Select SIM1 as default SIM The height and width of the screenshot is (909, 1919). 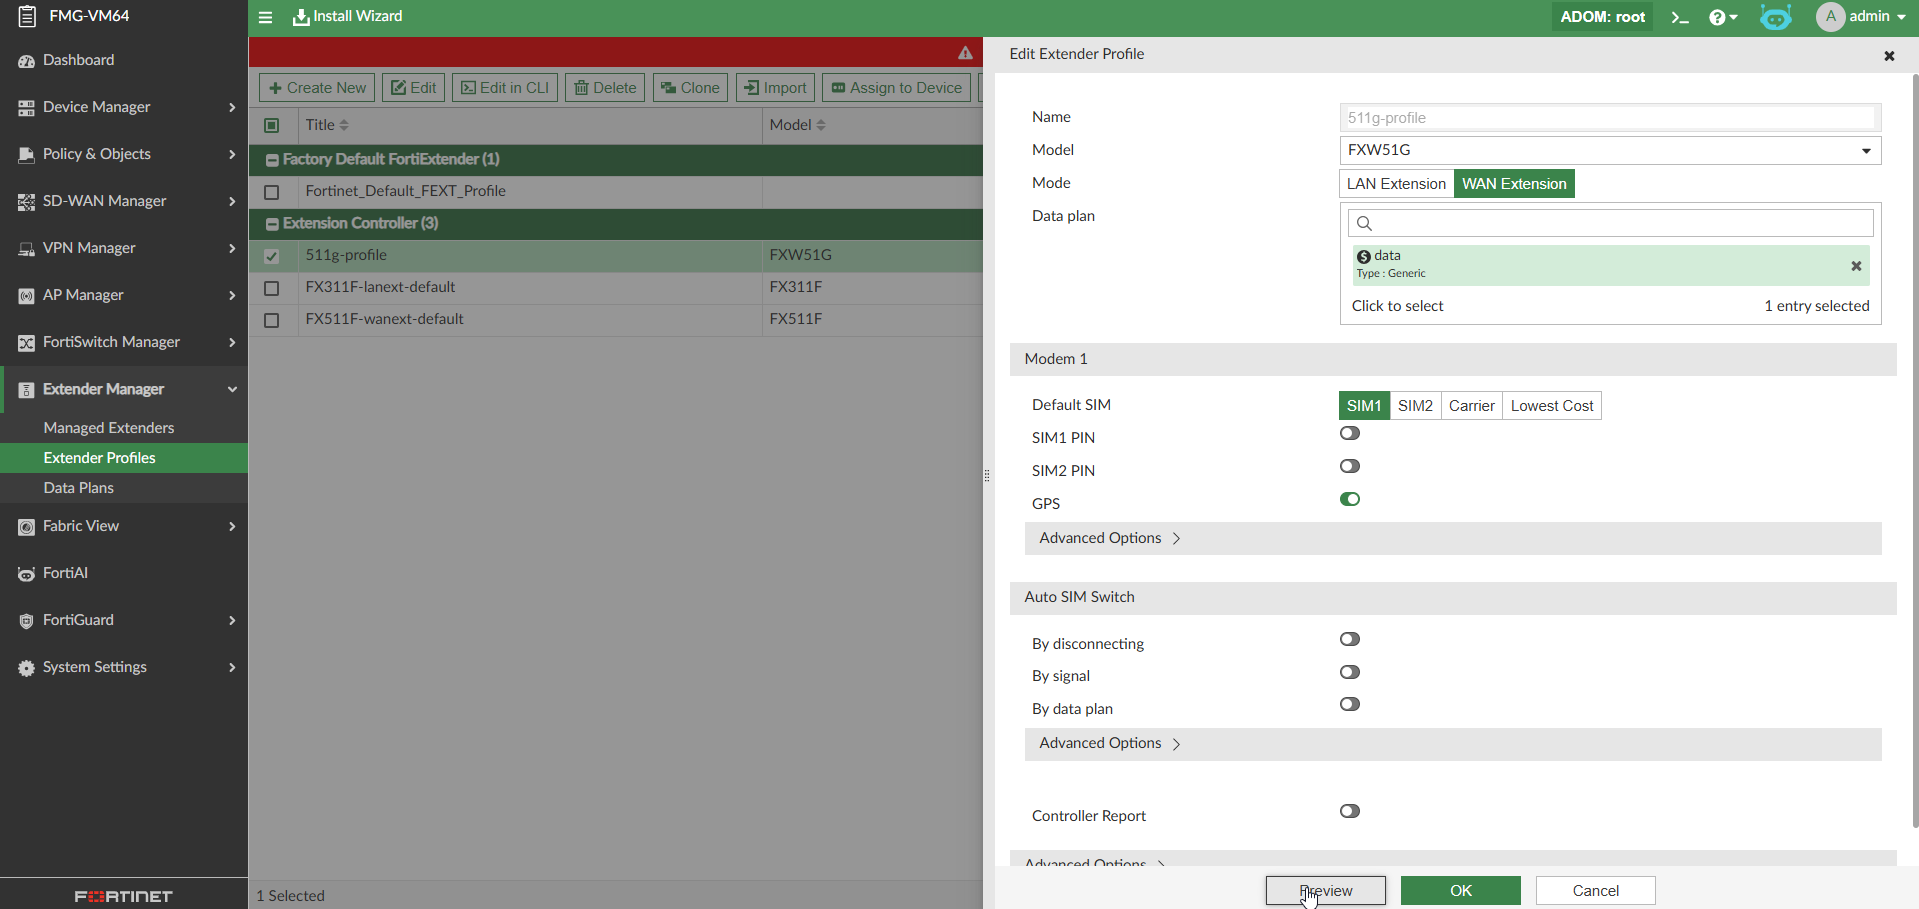(1364, 406)
